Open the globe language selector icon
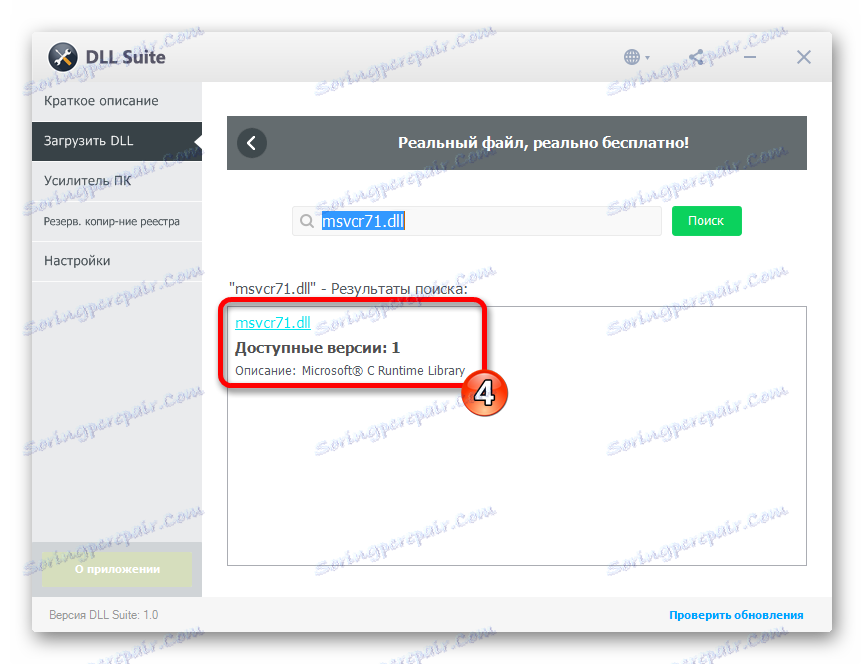 pos(632,57)
